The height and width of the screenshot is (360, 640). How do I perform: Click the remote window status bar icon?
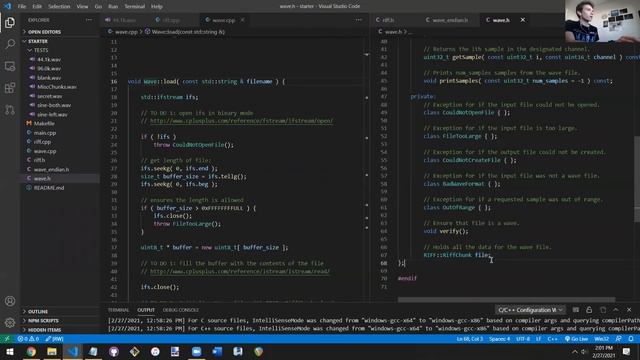[x=7, y=339]
